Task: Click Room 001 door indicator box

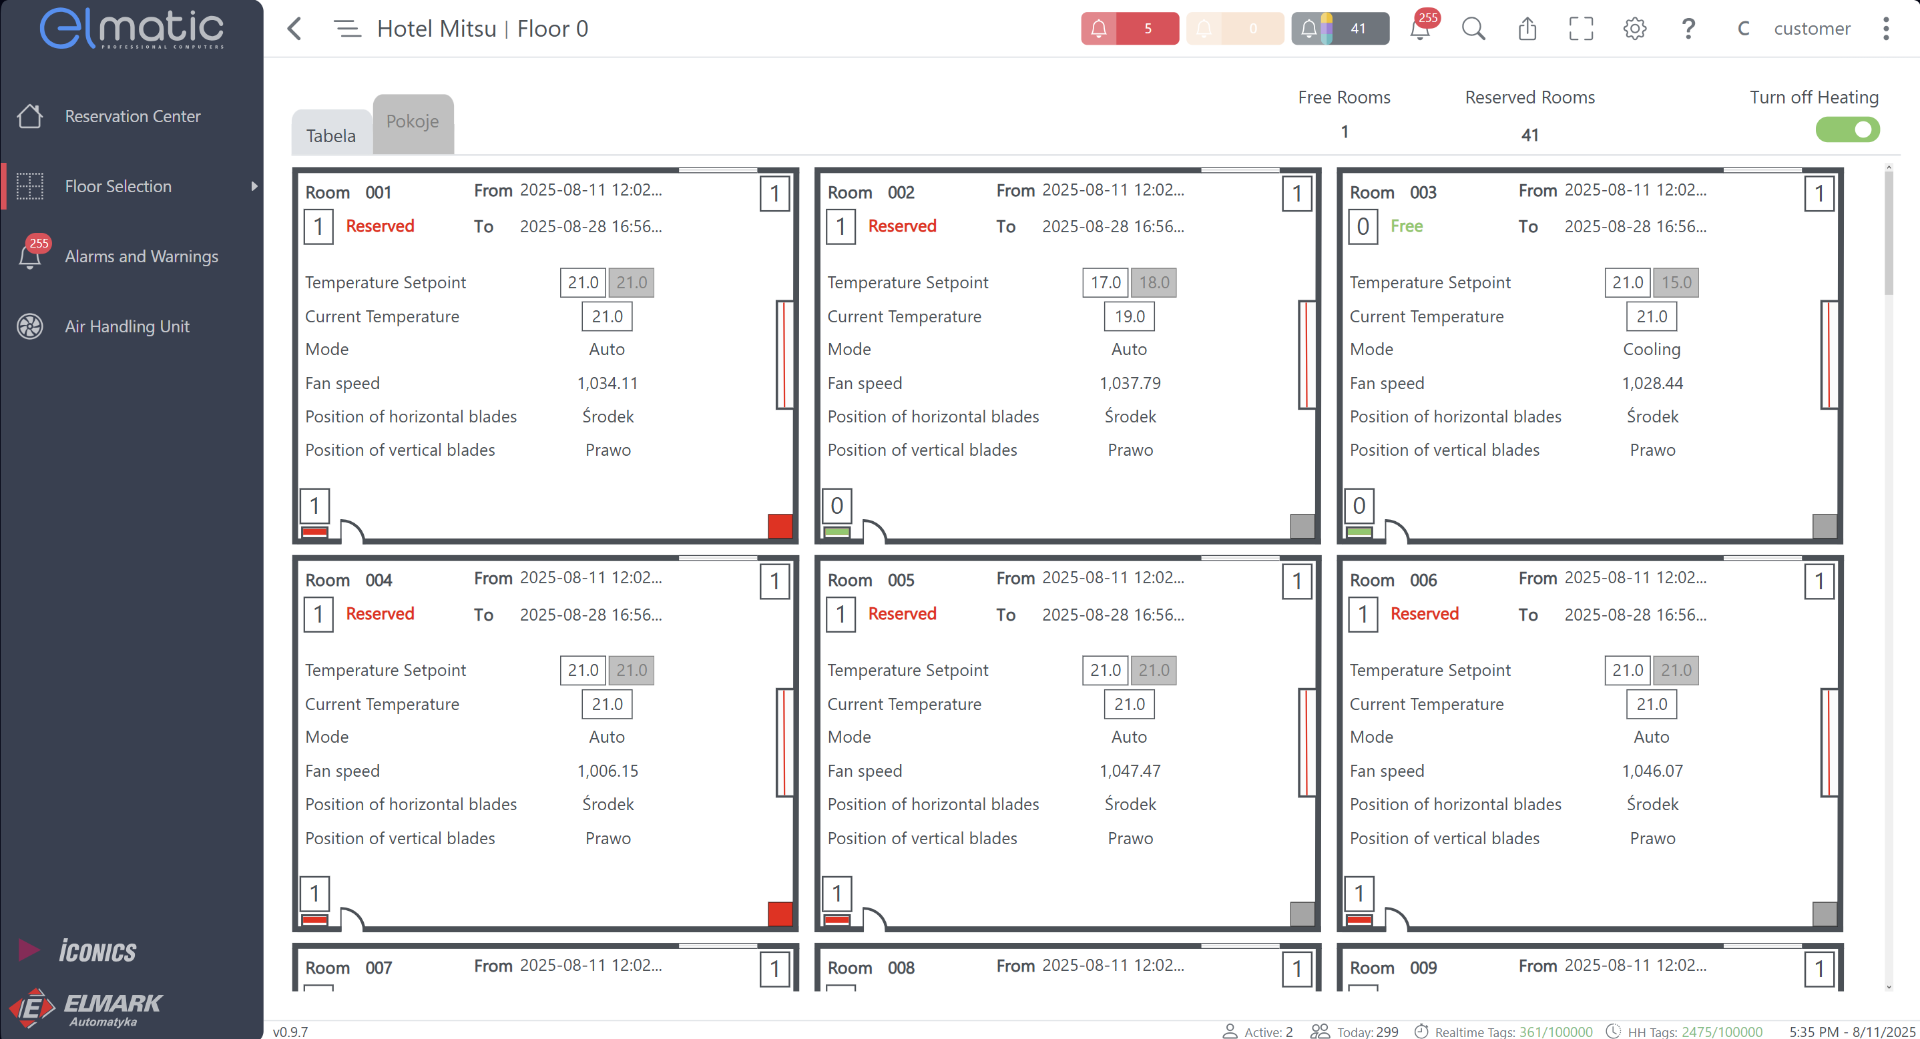Action: tap(315, 507)
